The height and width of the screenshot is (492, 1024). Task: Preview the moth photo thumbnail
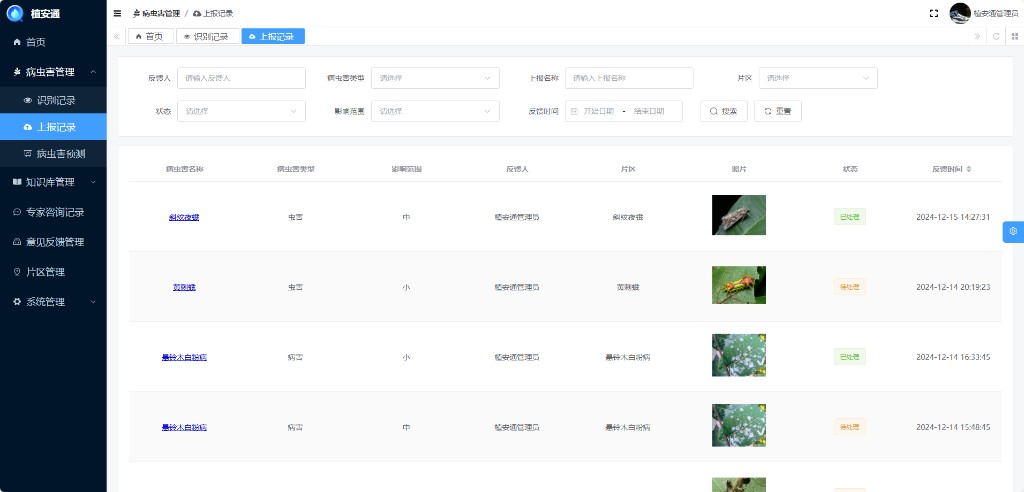pyautogui.click(x=739, y=215)
